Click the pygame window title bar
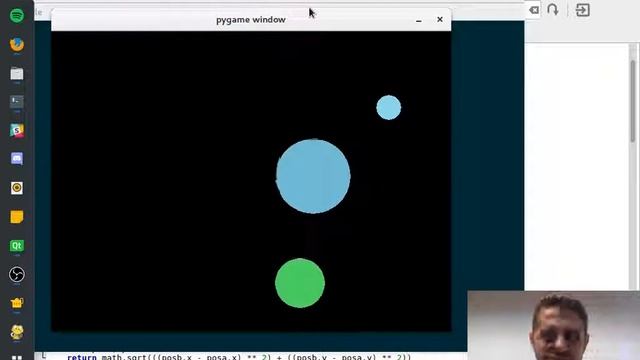This screenshot has width=640, height=360. pyautogui.click(x=251, y=20)
